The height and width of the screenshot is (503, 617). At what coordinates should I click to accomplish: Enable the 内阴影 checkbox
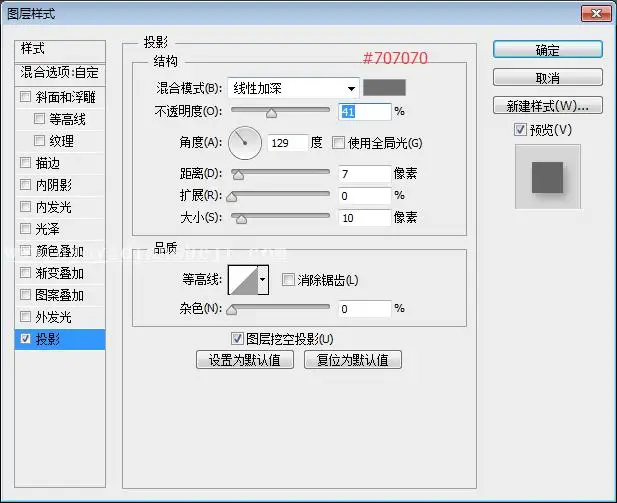coord(25,185)
